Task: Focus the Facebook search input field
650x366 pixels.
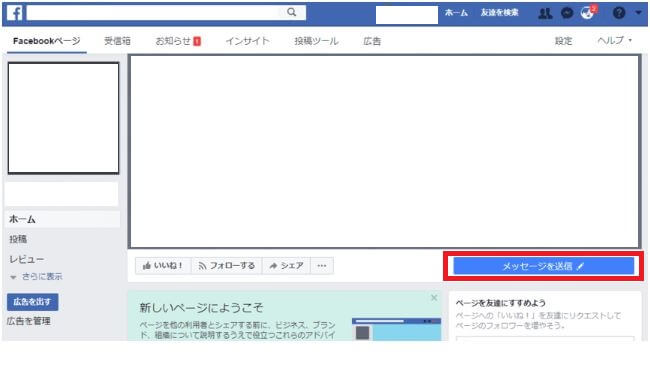Action: tap(166, 12)
